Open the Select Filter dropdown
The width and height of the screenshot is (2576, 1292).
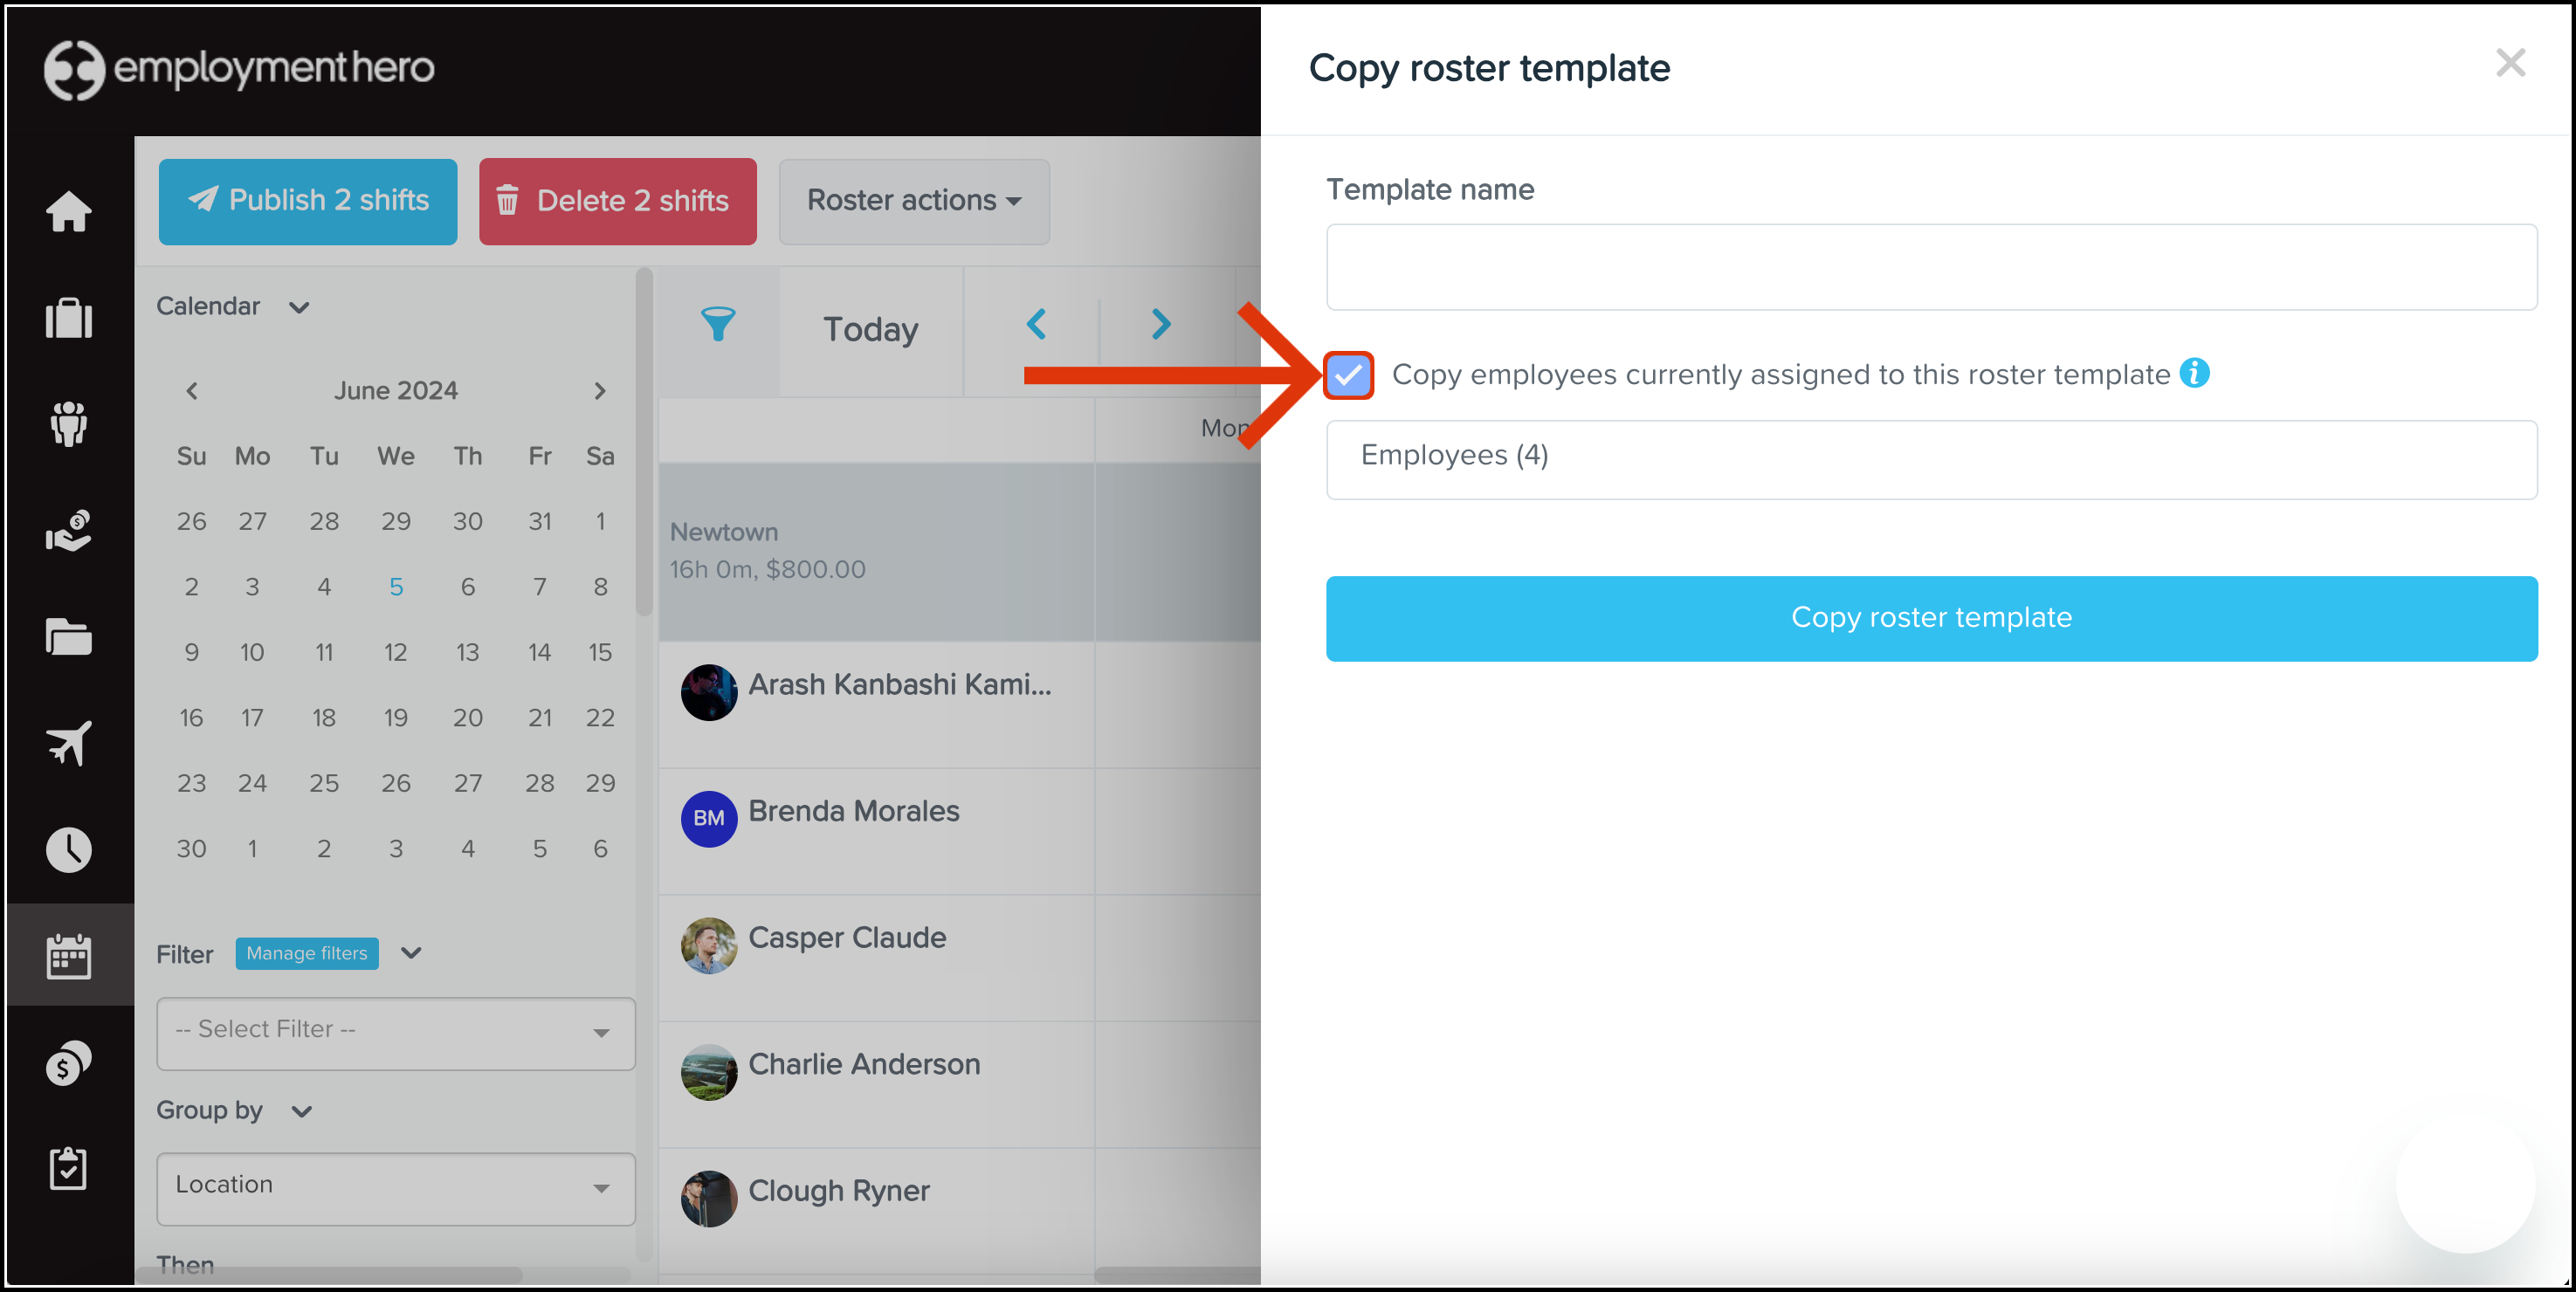pyautogui.click(x=396, y=1031)
